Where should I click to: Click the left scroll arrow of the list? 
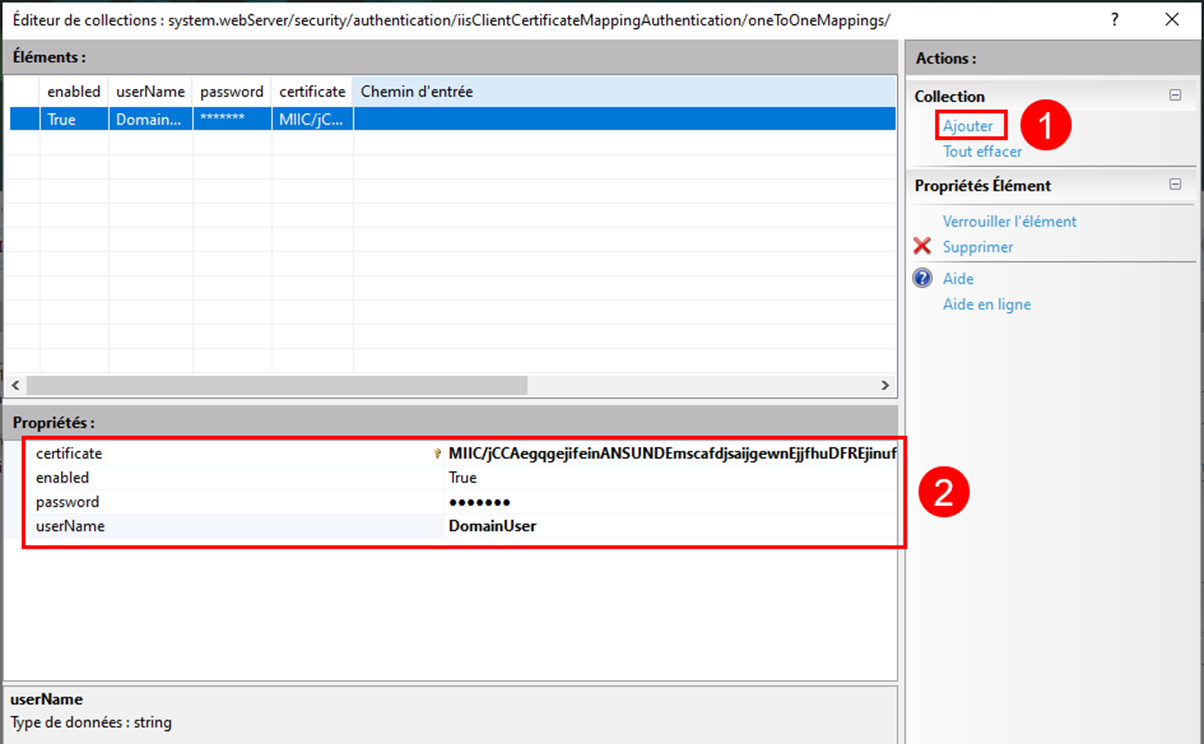[15, 385]
